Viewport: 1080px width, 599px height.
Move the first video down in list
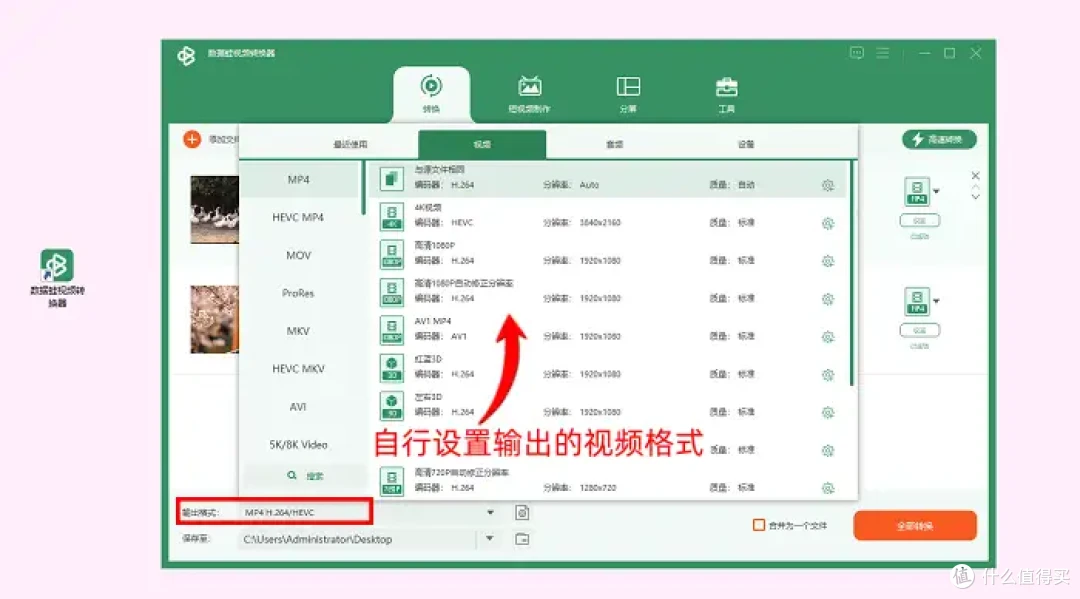point(975,197)
